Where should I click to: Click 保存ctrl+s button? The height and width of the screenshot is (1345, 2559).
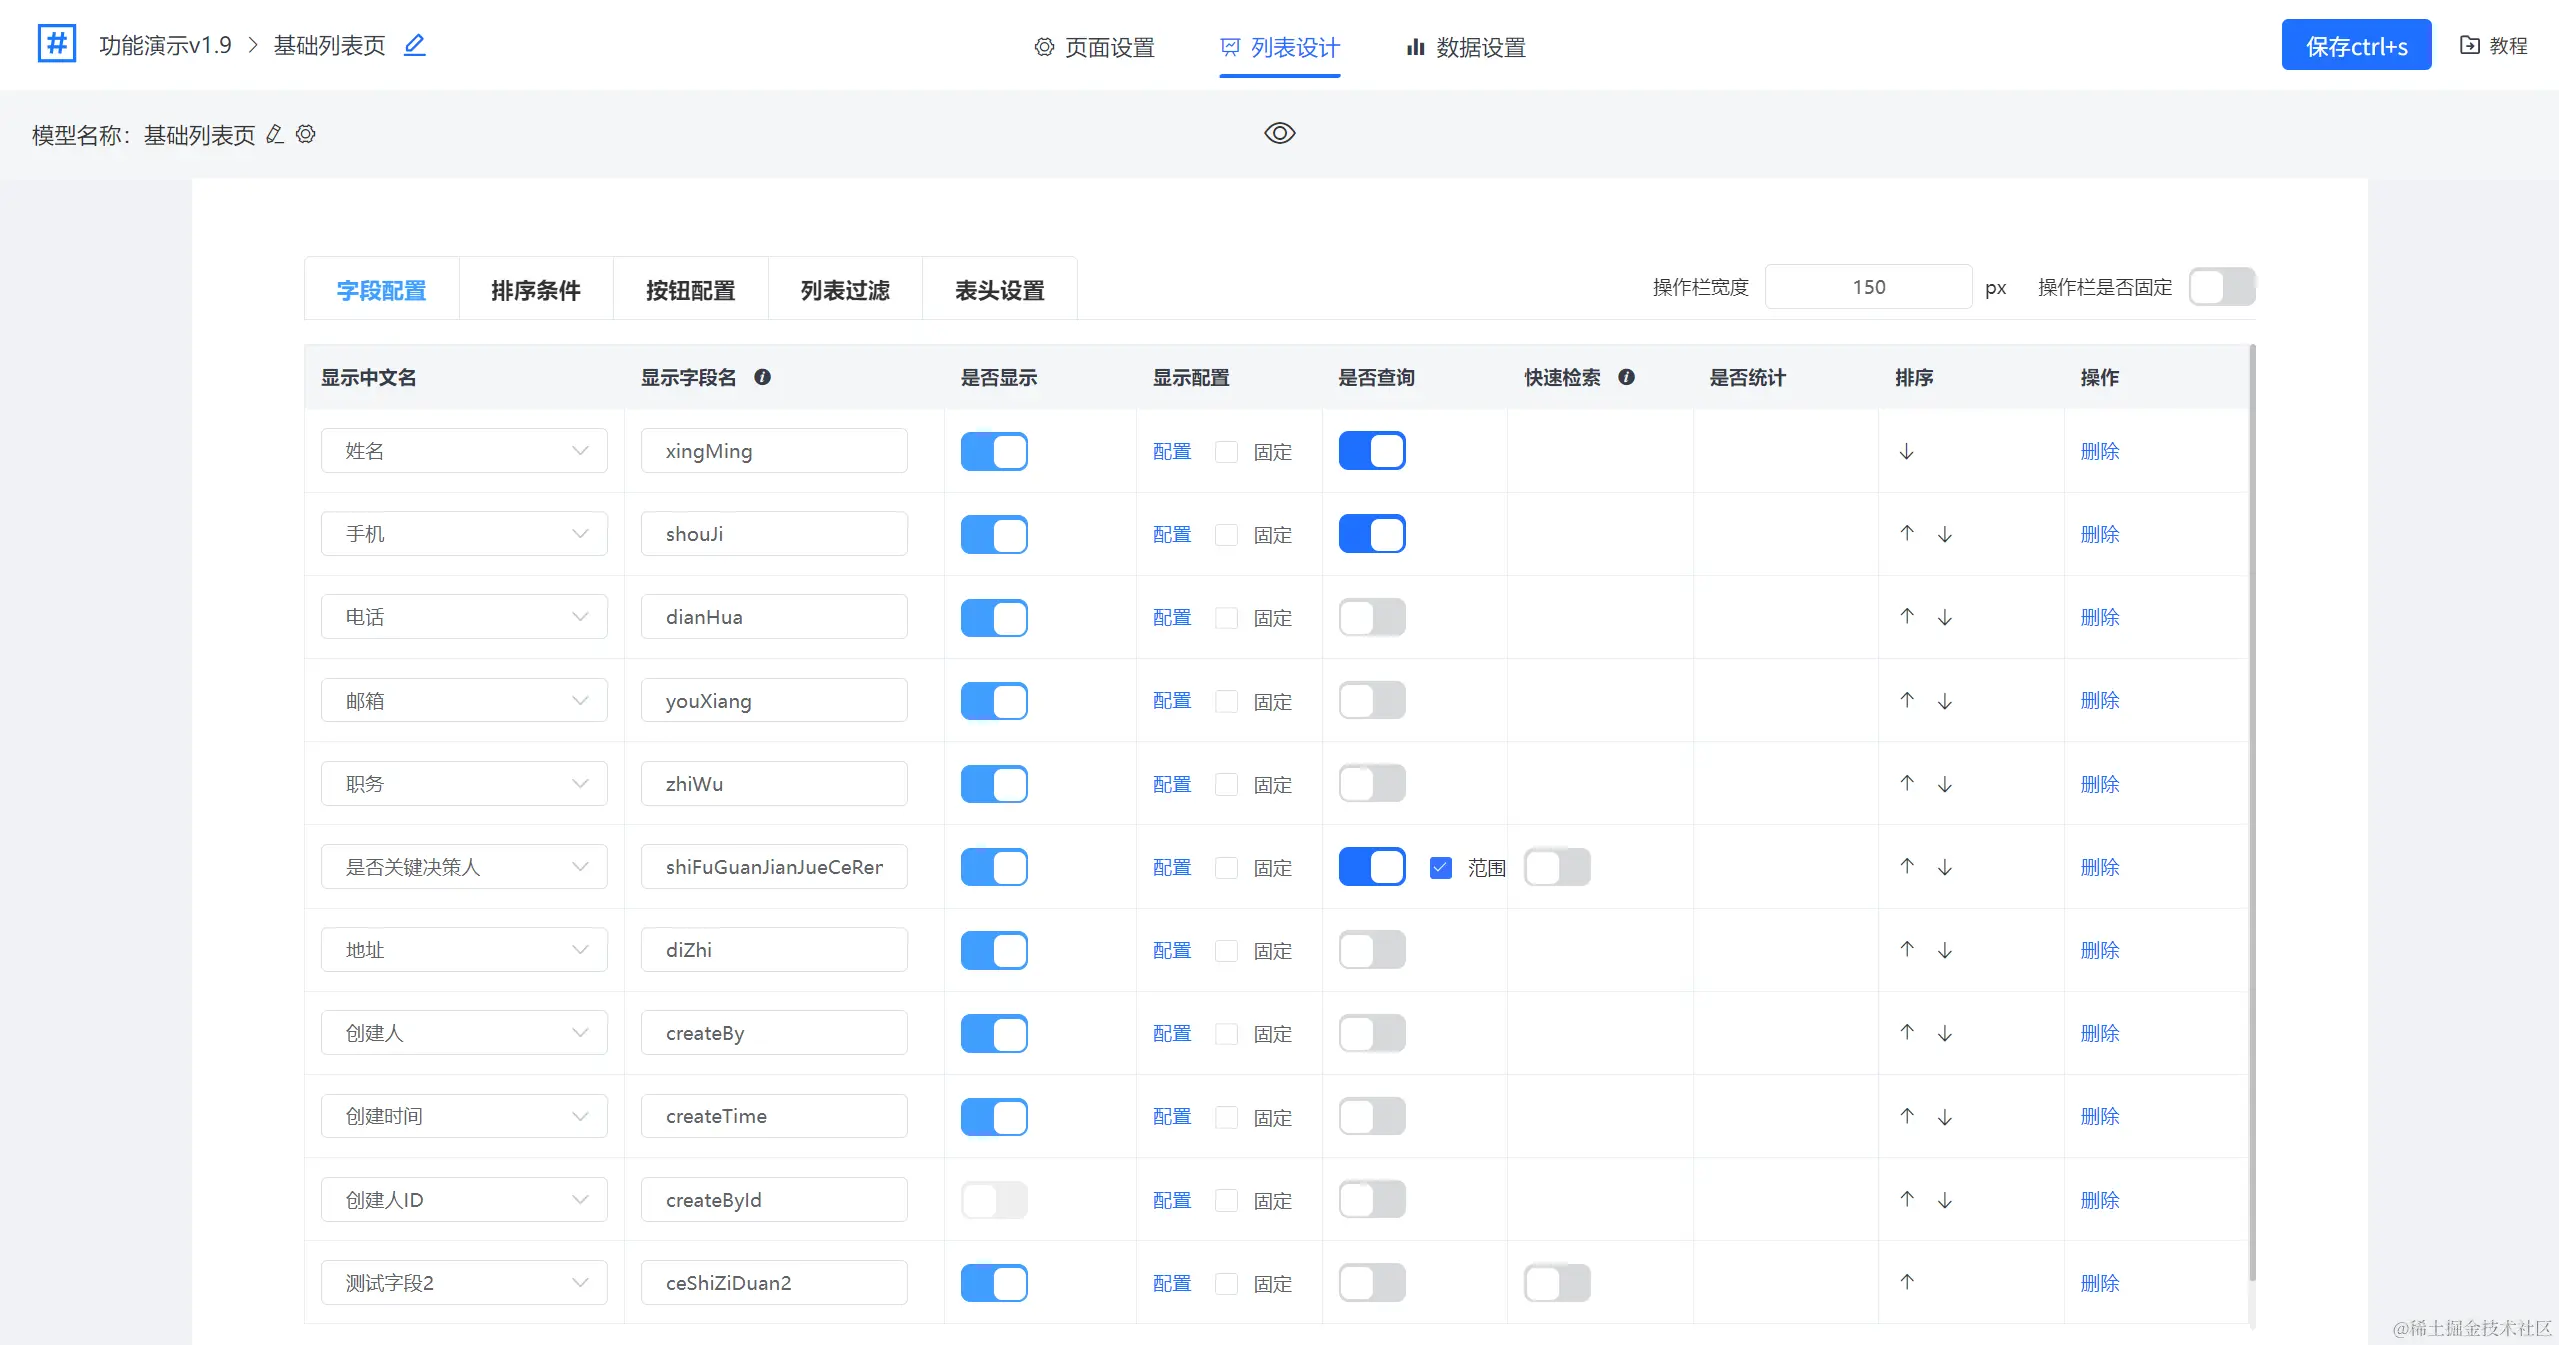2355,46
